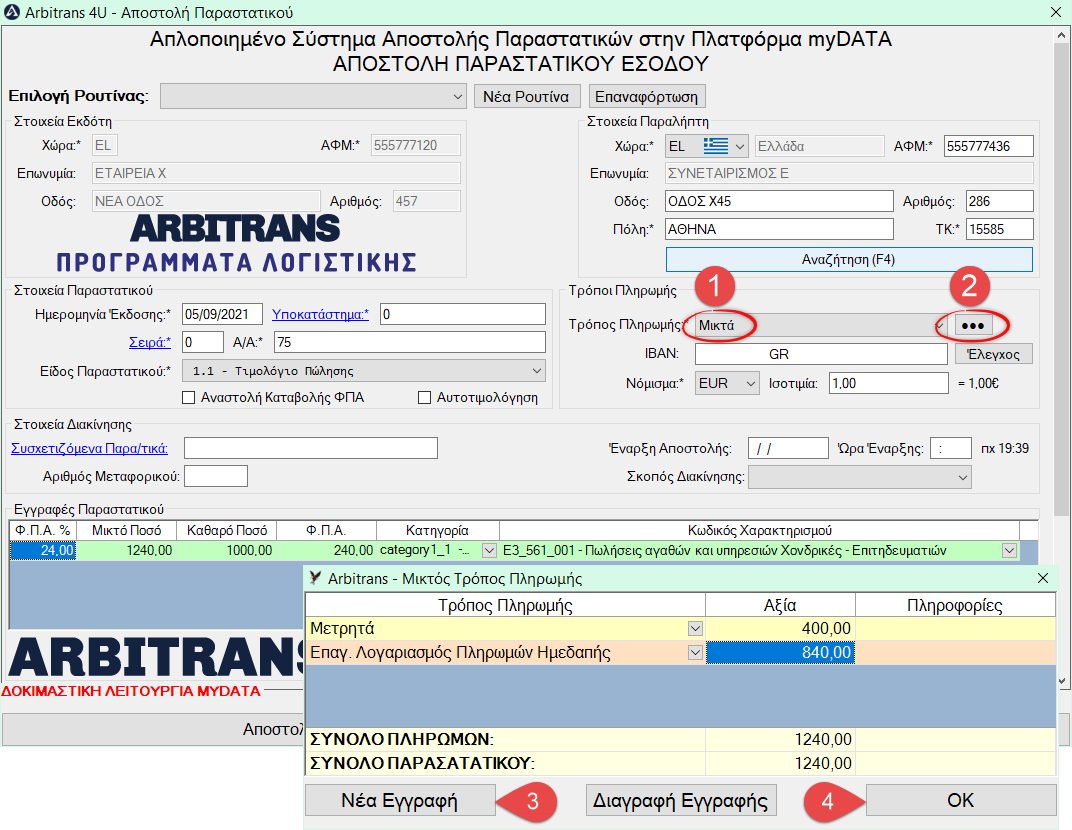Screen dimensions: 1072x830
Task: Click the Φ.Π.Α. % cell 24,00
Action: point(42,550)
